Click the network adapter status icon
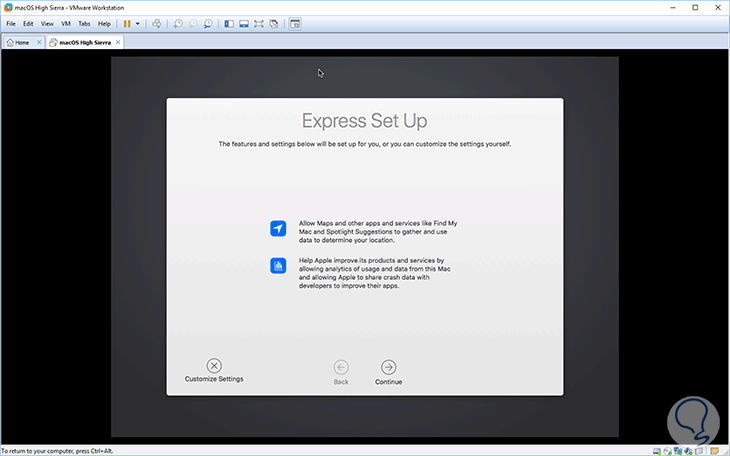This screenshot has height=456, width=730. [x=678, y=451]
